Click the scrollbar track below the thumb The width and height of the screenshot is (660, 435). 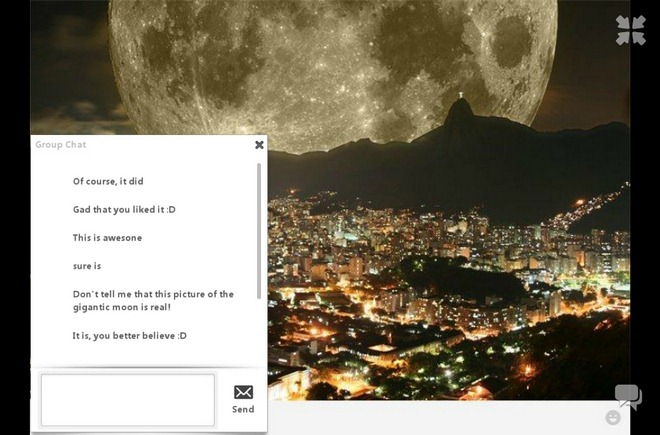click(259, 333)
